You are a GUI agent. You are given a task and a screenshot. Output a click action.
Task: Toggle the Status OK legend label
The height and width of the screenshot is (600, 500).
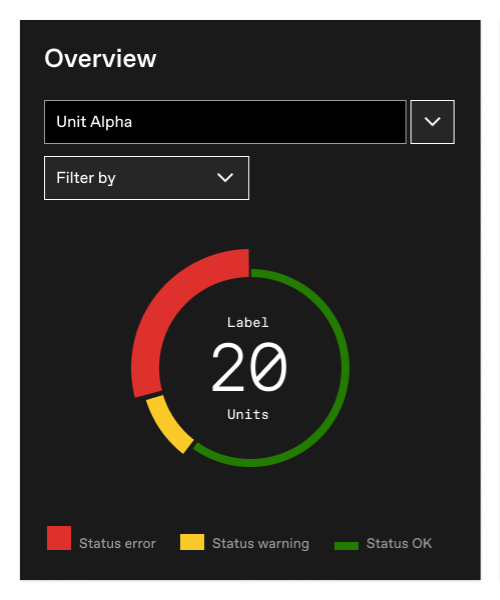(399, 543)
